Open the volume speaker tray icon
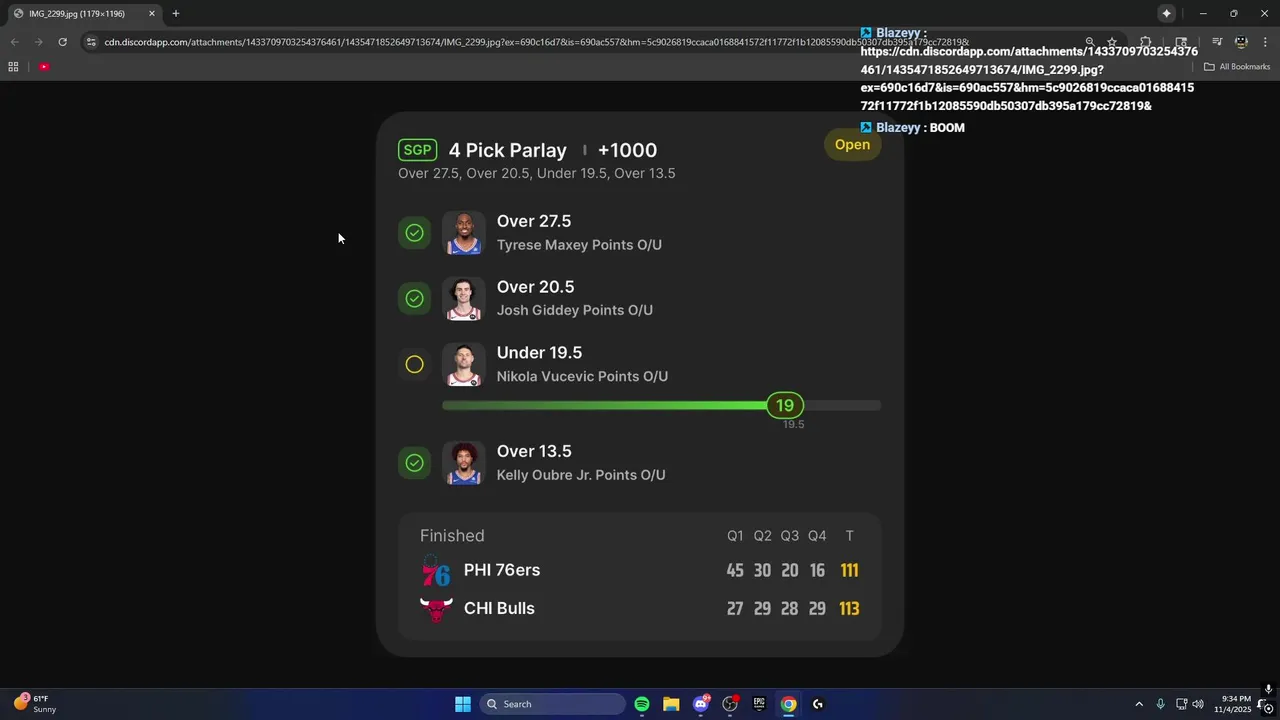Image resolution: width=1280 pixels, height=720 pixels. pyautogui.click(x=1198, y=704)
